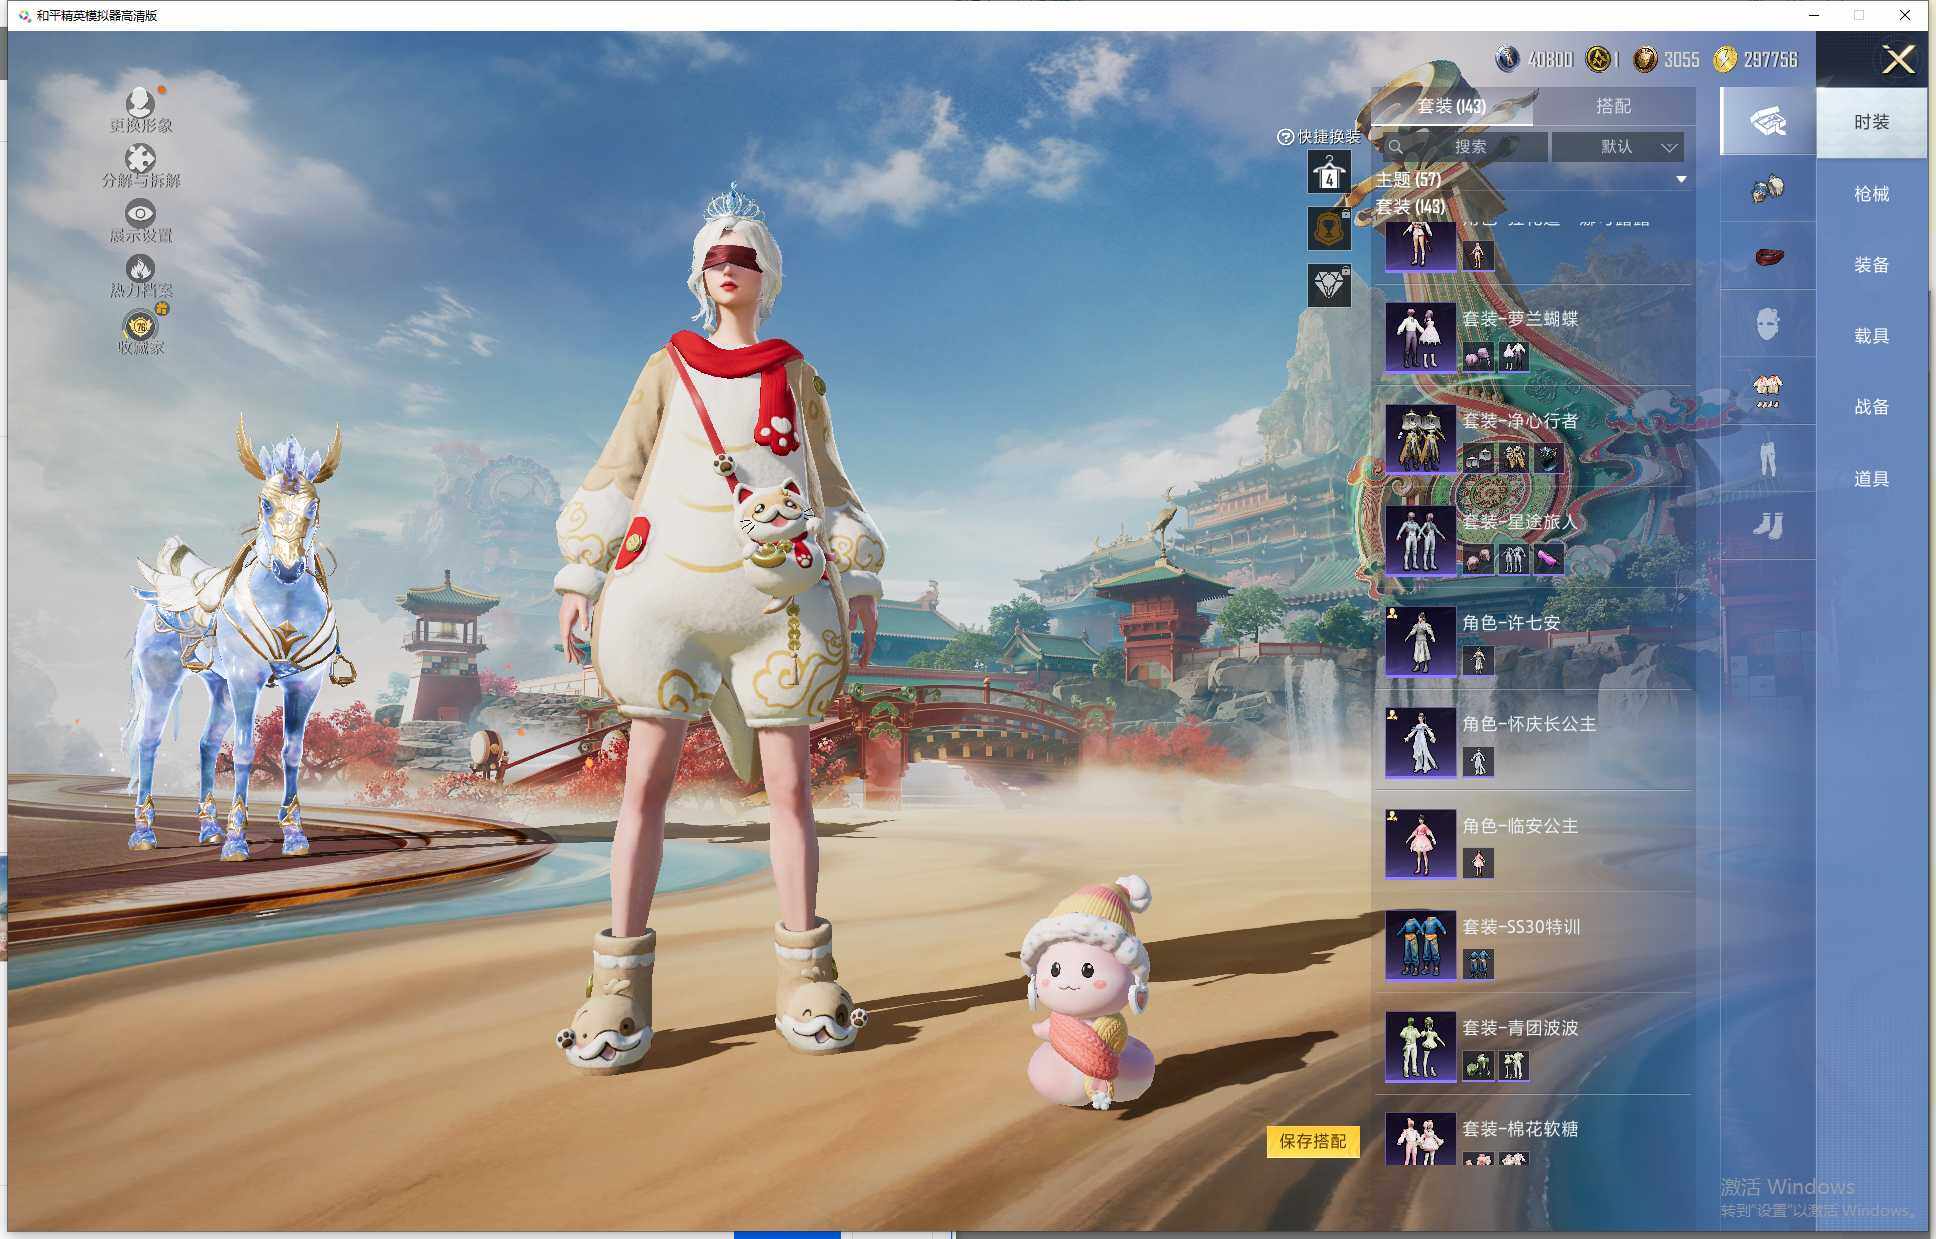1936x1239 pixels.
Task: Click the 快捷换装 help question mark
Action: coord(1285,137)
